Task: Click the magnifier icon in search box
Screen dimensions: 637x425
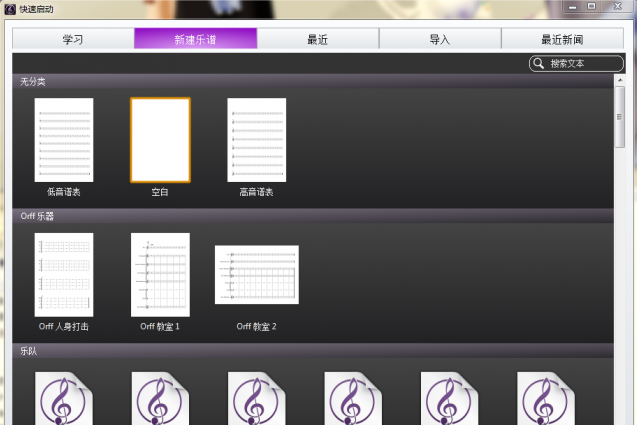Action: 540,63
